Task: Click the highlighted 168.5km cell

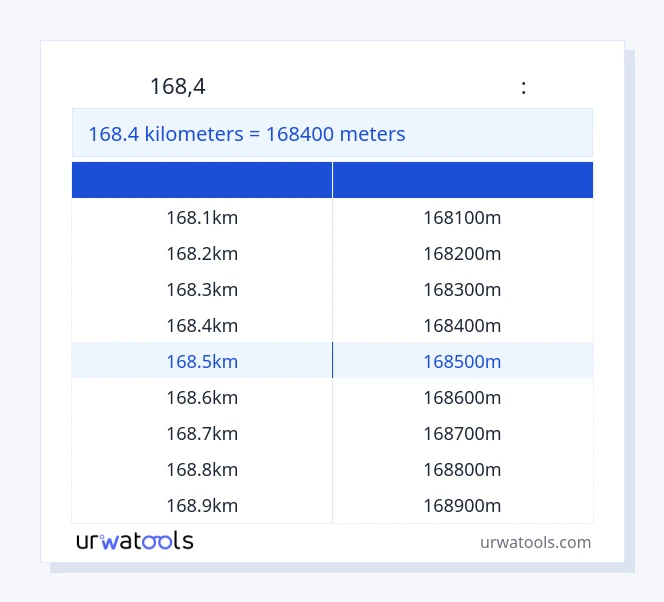Action: (202, 361)
